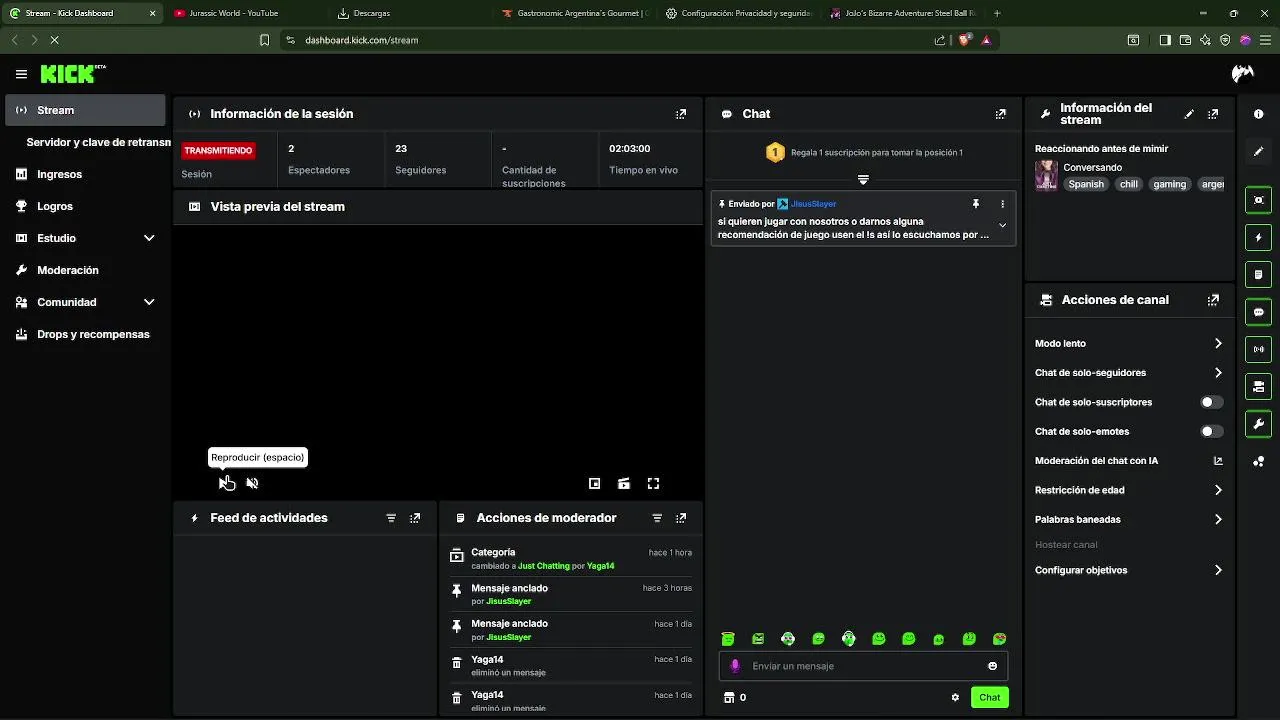Viewport: 1280px width, 720px height.
Task: Click the browser address bar URL
Action: pyautogui.click(x=362, y=40)
